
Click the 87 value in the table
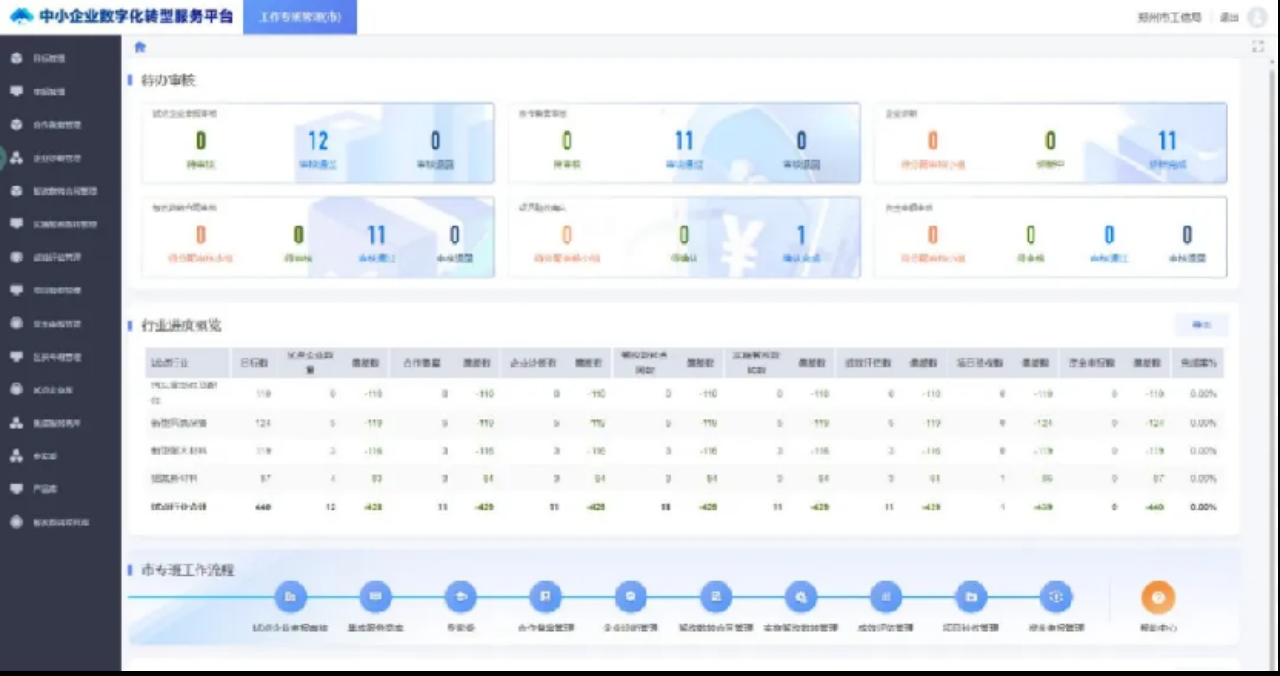click(x=265, y=479)
